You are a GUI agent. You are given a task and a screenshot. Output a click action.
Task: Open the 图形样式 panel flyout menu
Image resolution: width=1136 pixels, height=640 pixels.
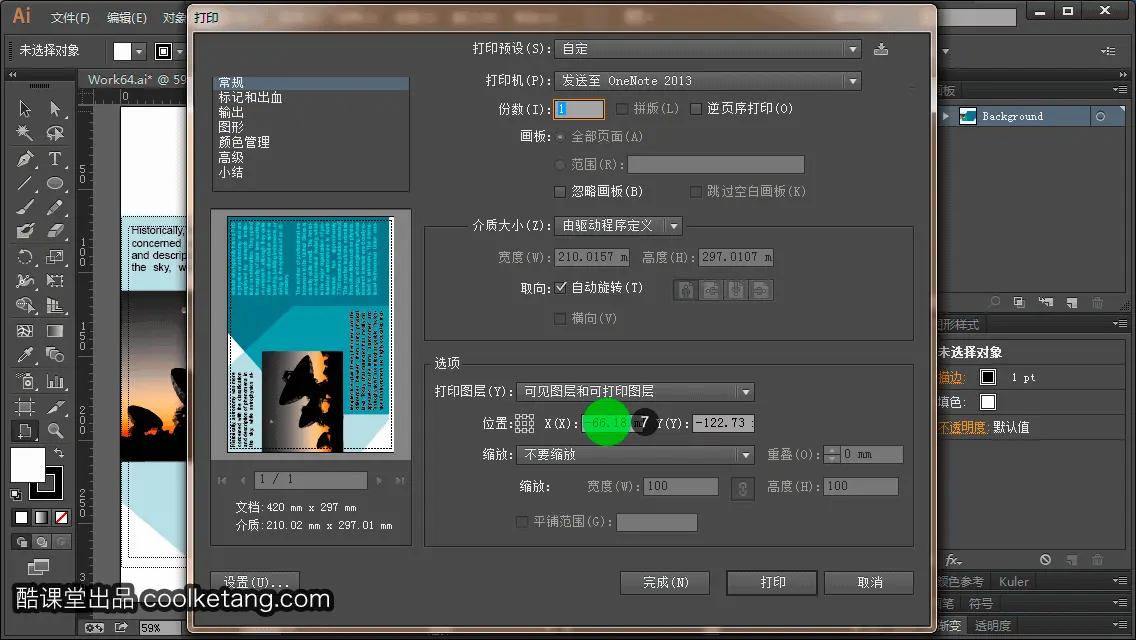click(x=1120, y=324)
